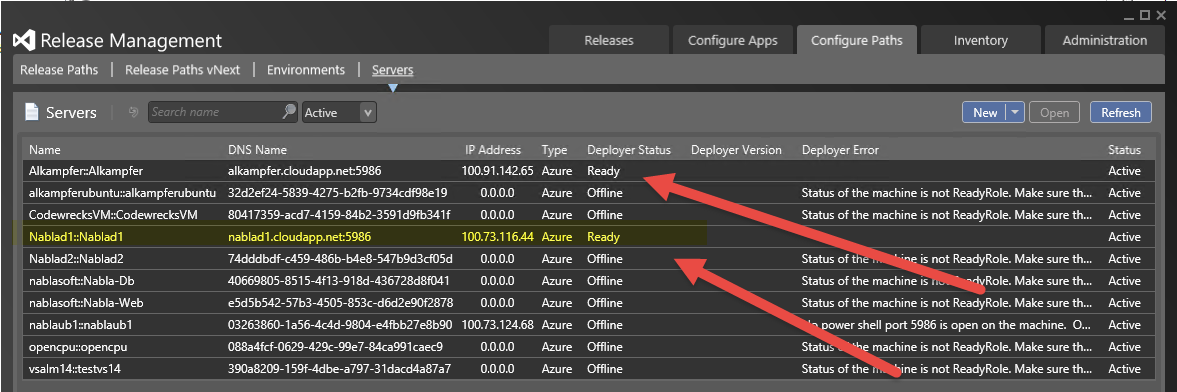Sort by the Status column header
This screenshot has height=392, width=1177.
pos(1124,150)
